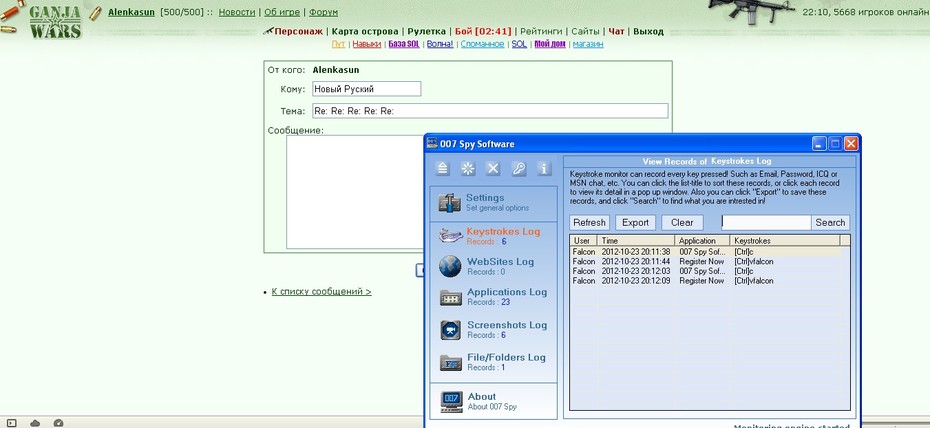
Task: Click the key icon in spy toolbar
Action: [519, 168]
